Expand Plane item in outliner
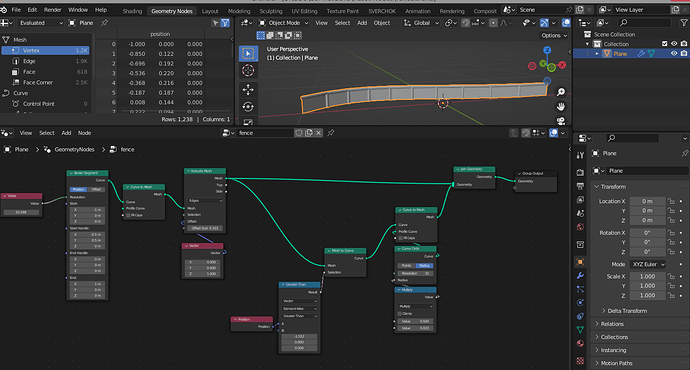This screenshot has height=370, width=690. pyautogui.click(x=597, y=54)
